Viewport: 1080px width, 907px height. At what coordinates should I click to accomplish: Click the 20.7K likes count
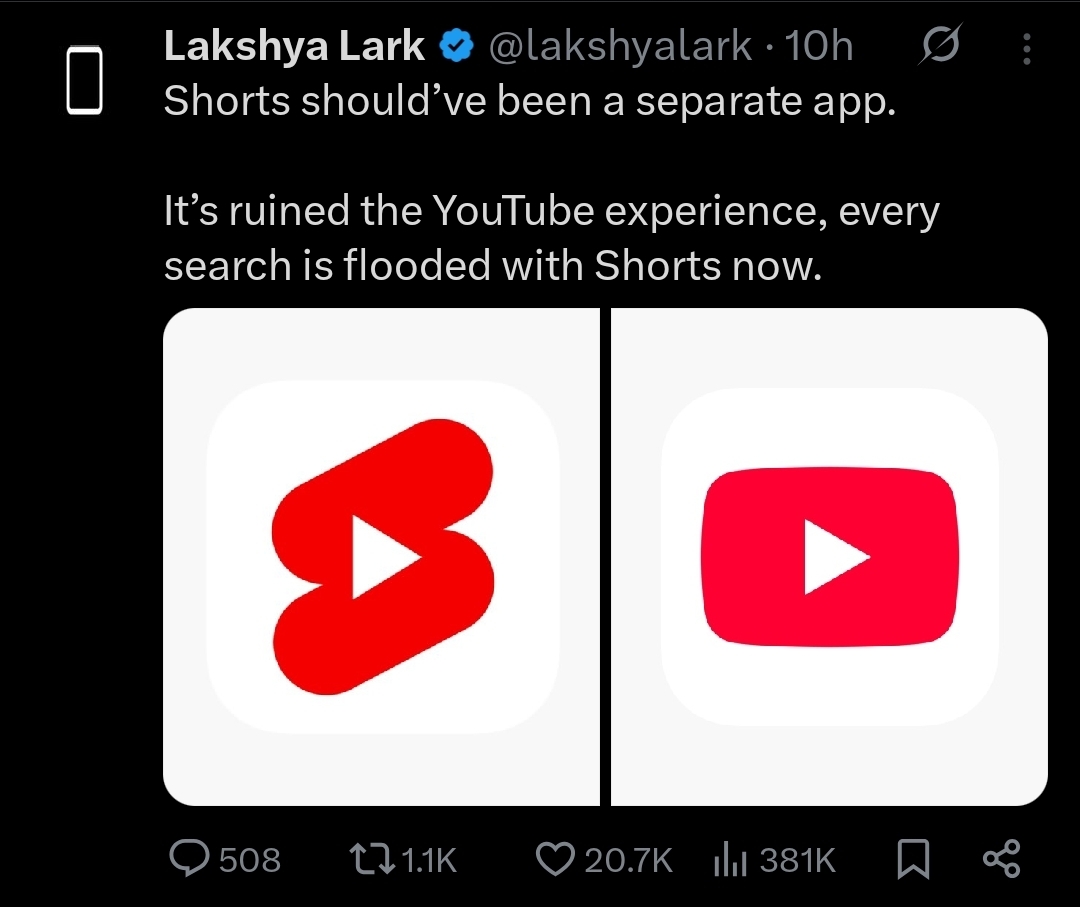point(628,860)
